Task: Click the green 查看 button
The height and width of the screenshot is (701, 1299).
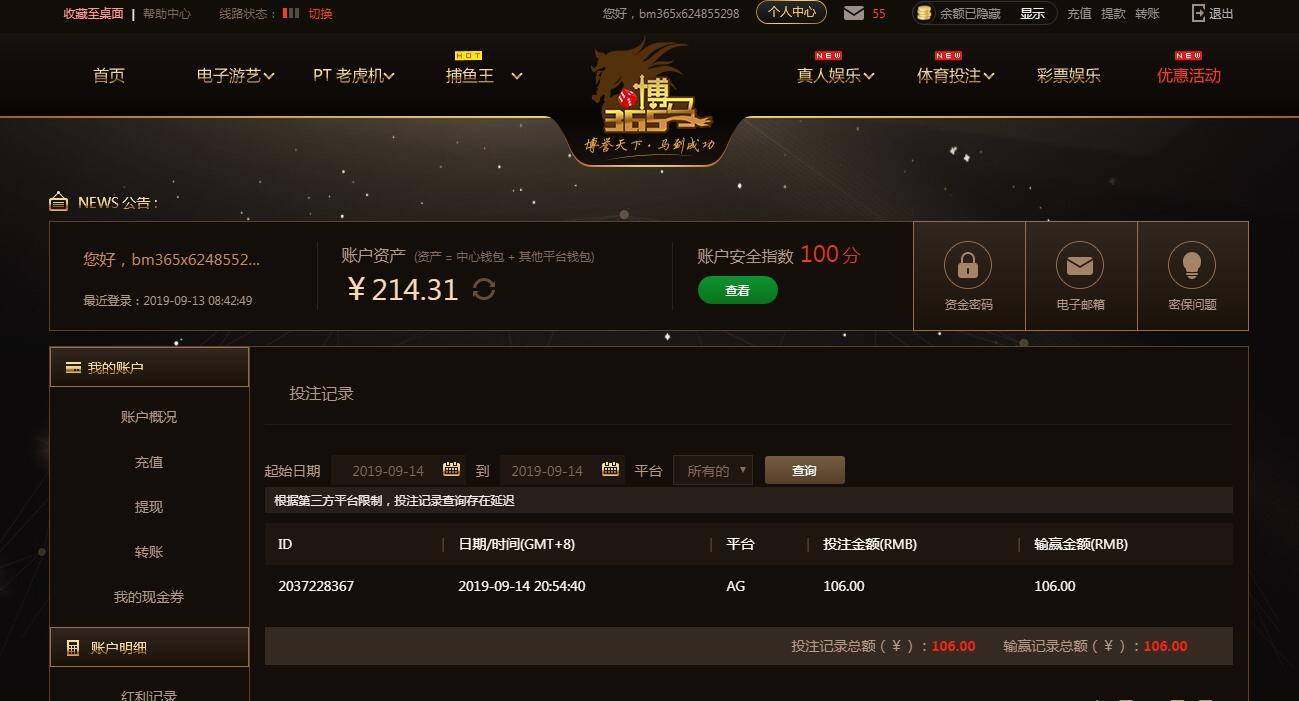Action: pyautogui.click(x=737, y=290)
